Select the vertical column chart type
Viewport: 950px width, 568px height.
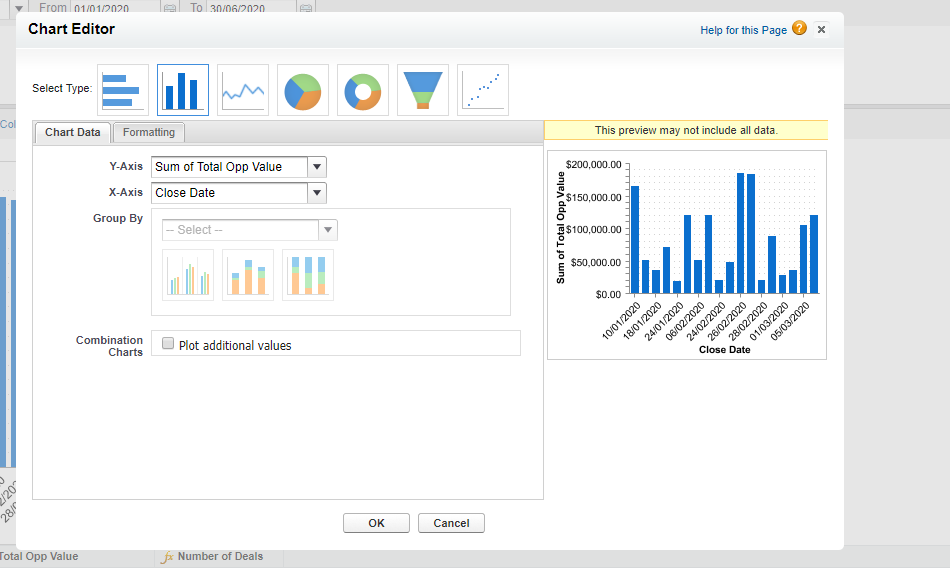[x=183, y=89]
